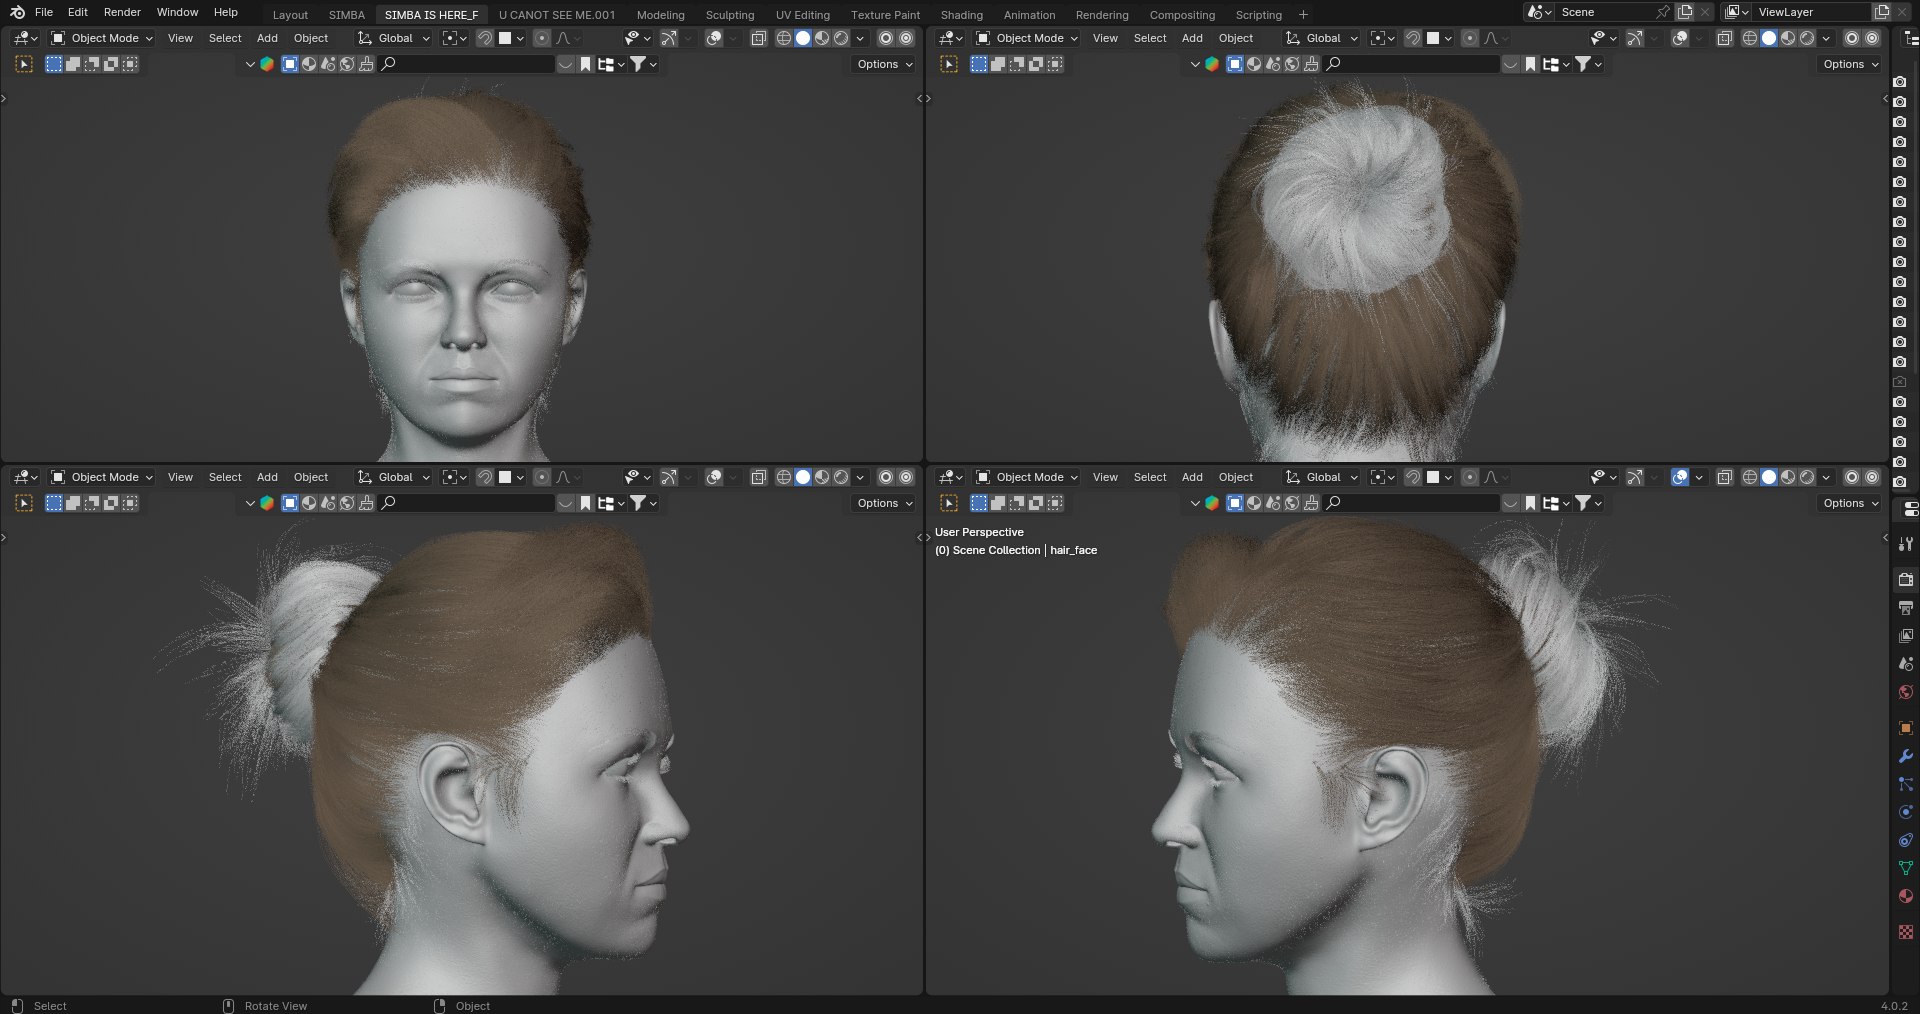Open View menu in top-left viewport
Image resolution: width=1920 pixels, height=1014 pixels.
[x=180, y=38]
